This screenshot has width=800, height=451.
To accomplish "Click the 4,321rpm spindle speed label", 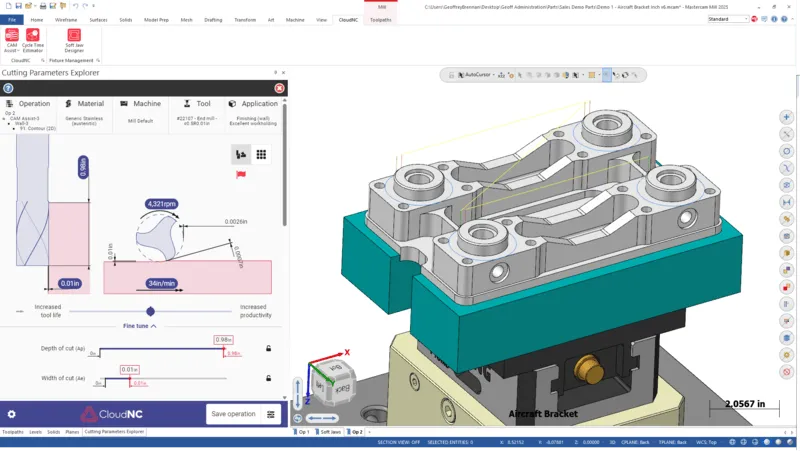I will (x=161, y=204).
